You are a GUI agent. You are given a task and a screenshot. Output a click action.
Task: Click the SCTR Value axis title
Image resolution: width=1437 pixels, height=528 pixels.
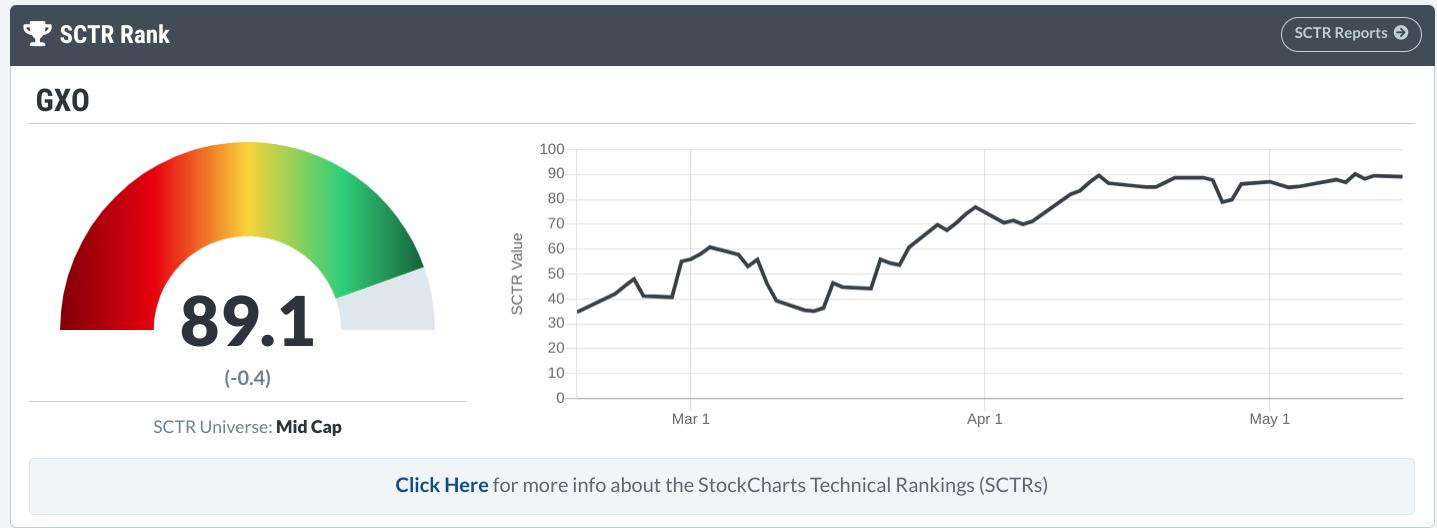517,273
